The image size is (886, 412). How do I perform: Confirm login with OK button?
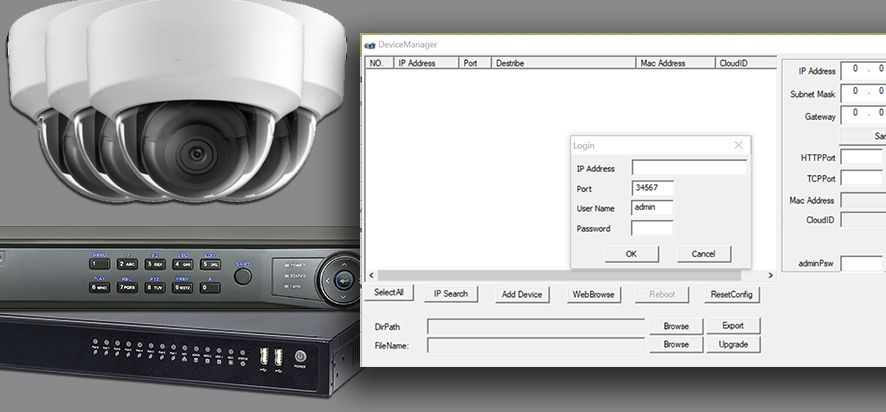(631, 254)
